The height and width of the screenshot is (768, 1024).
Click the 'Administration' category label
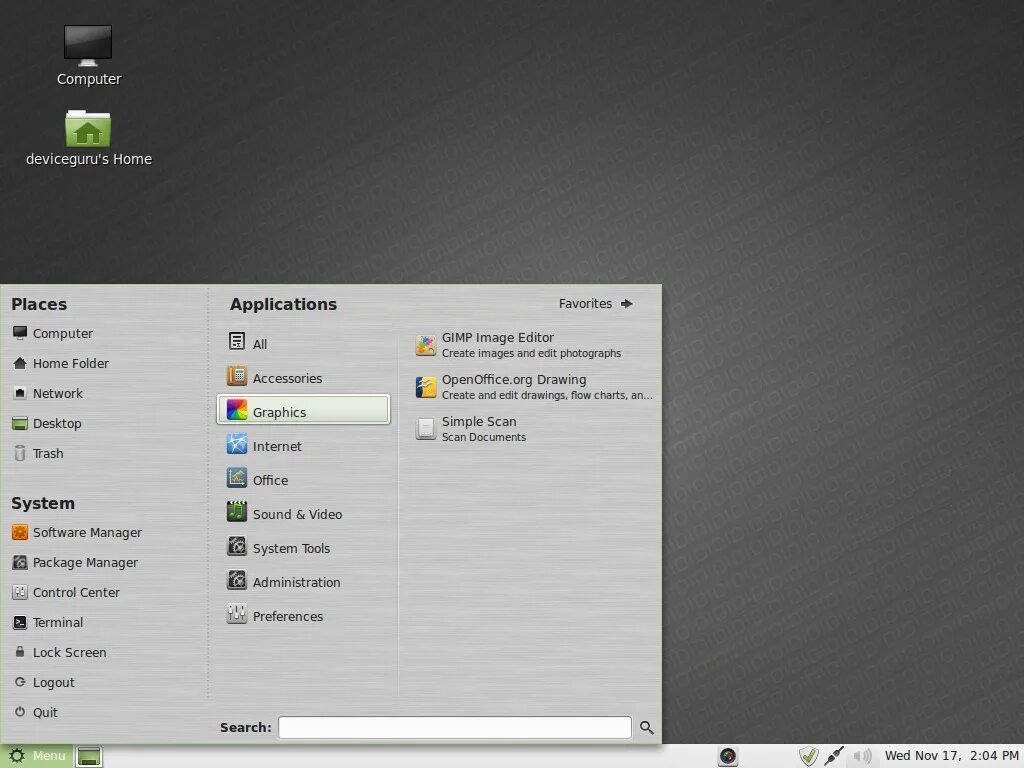(x=296, y=583)
